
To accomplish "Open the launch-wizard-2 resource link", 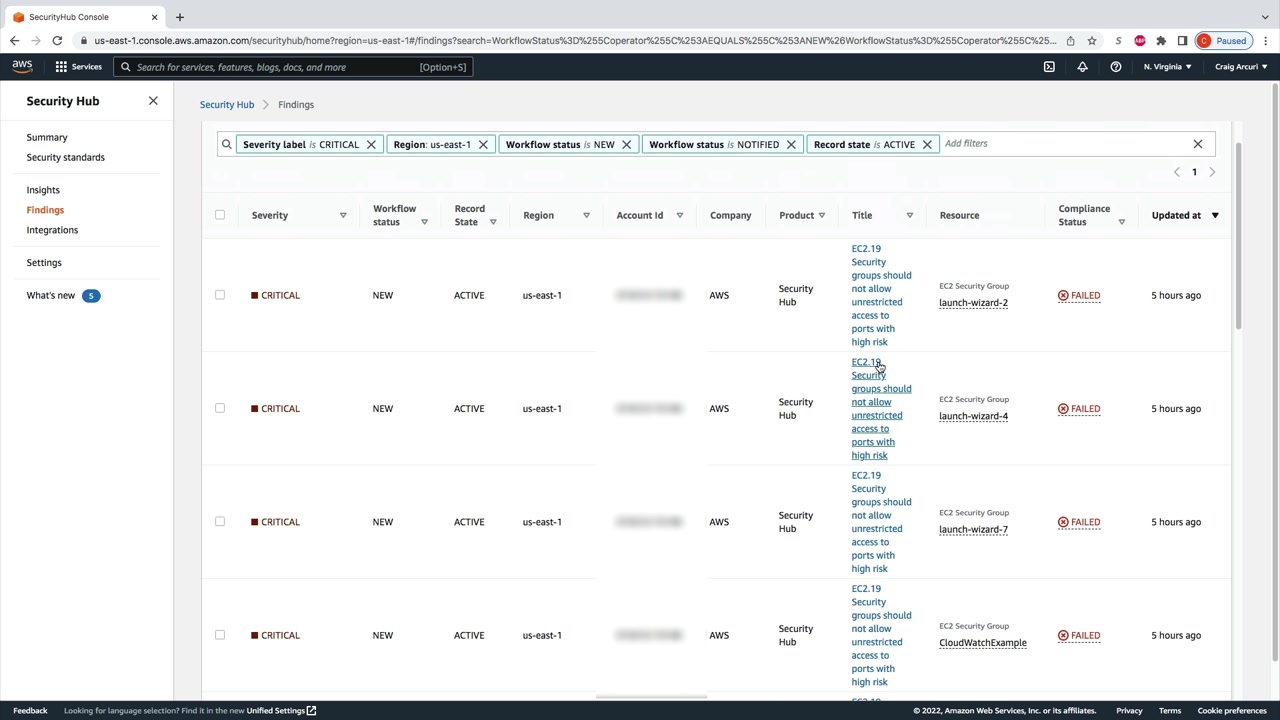I will click(973, 303).
